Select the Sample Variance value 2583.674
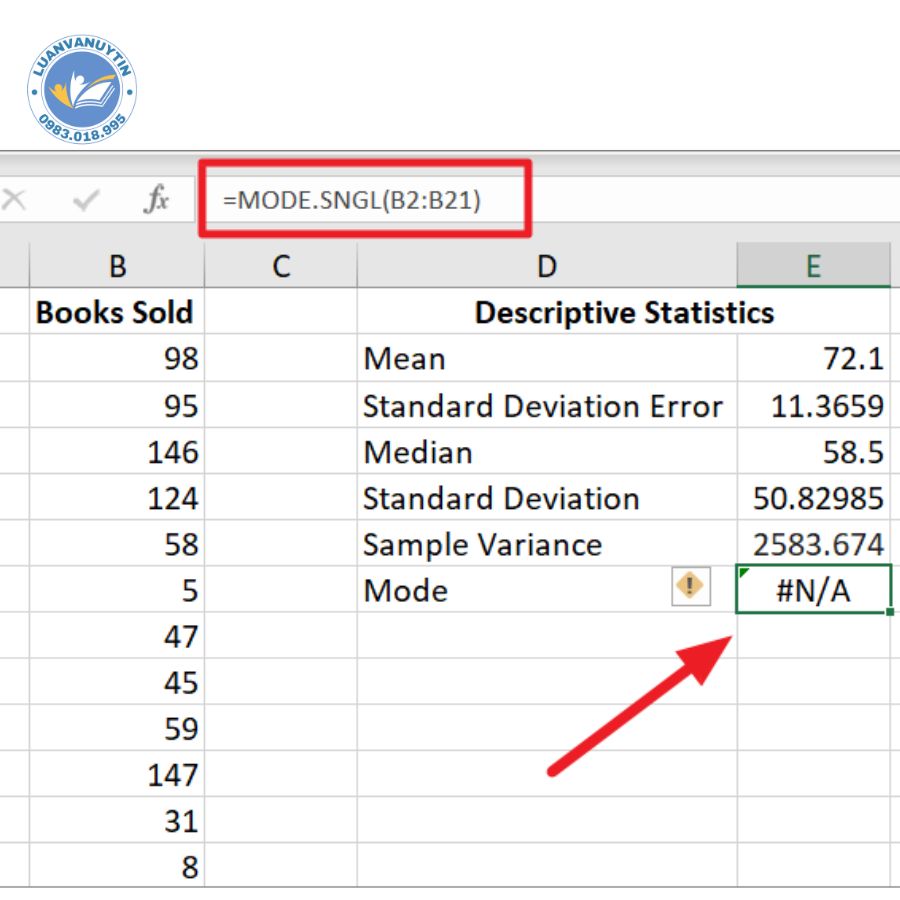Image resolution: width=900 pixels, height=900 pixels. coord(813,545)
